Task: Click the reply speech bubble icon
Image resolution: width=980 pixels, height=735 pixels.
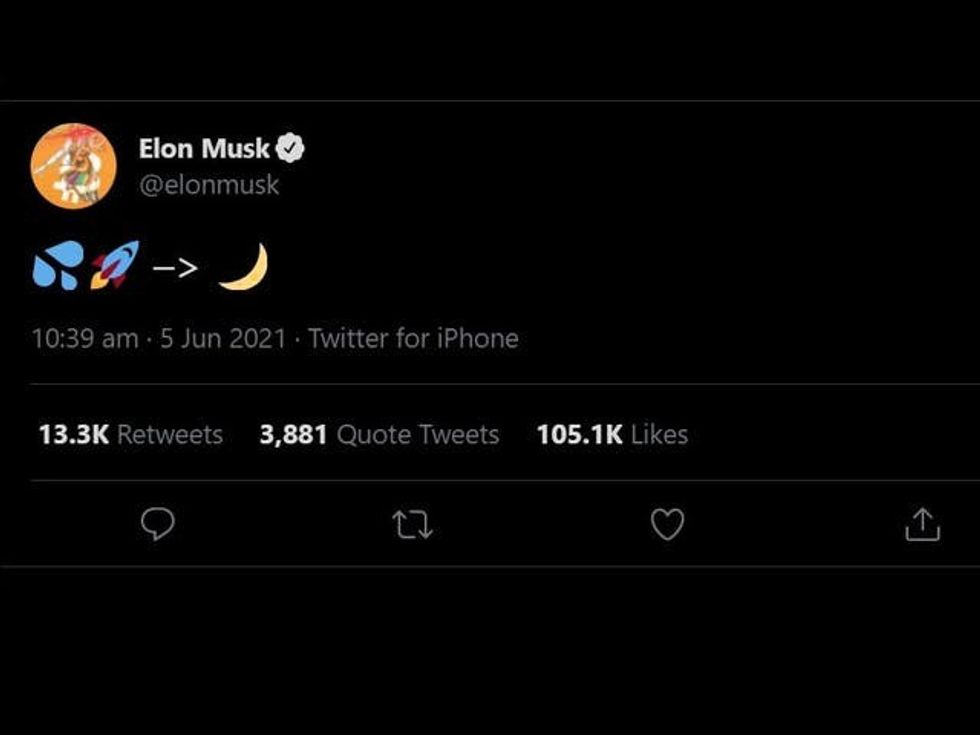Action: point(158,522)
